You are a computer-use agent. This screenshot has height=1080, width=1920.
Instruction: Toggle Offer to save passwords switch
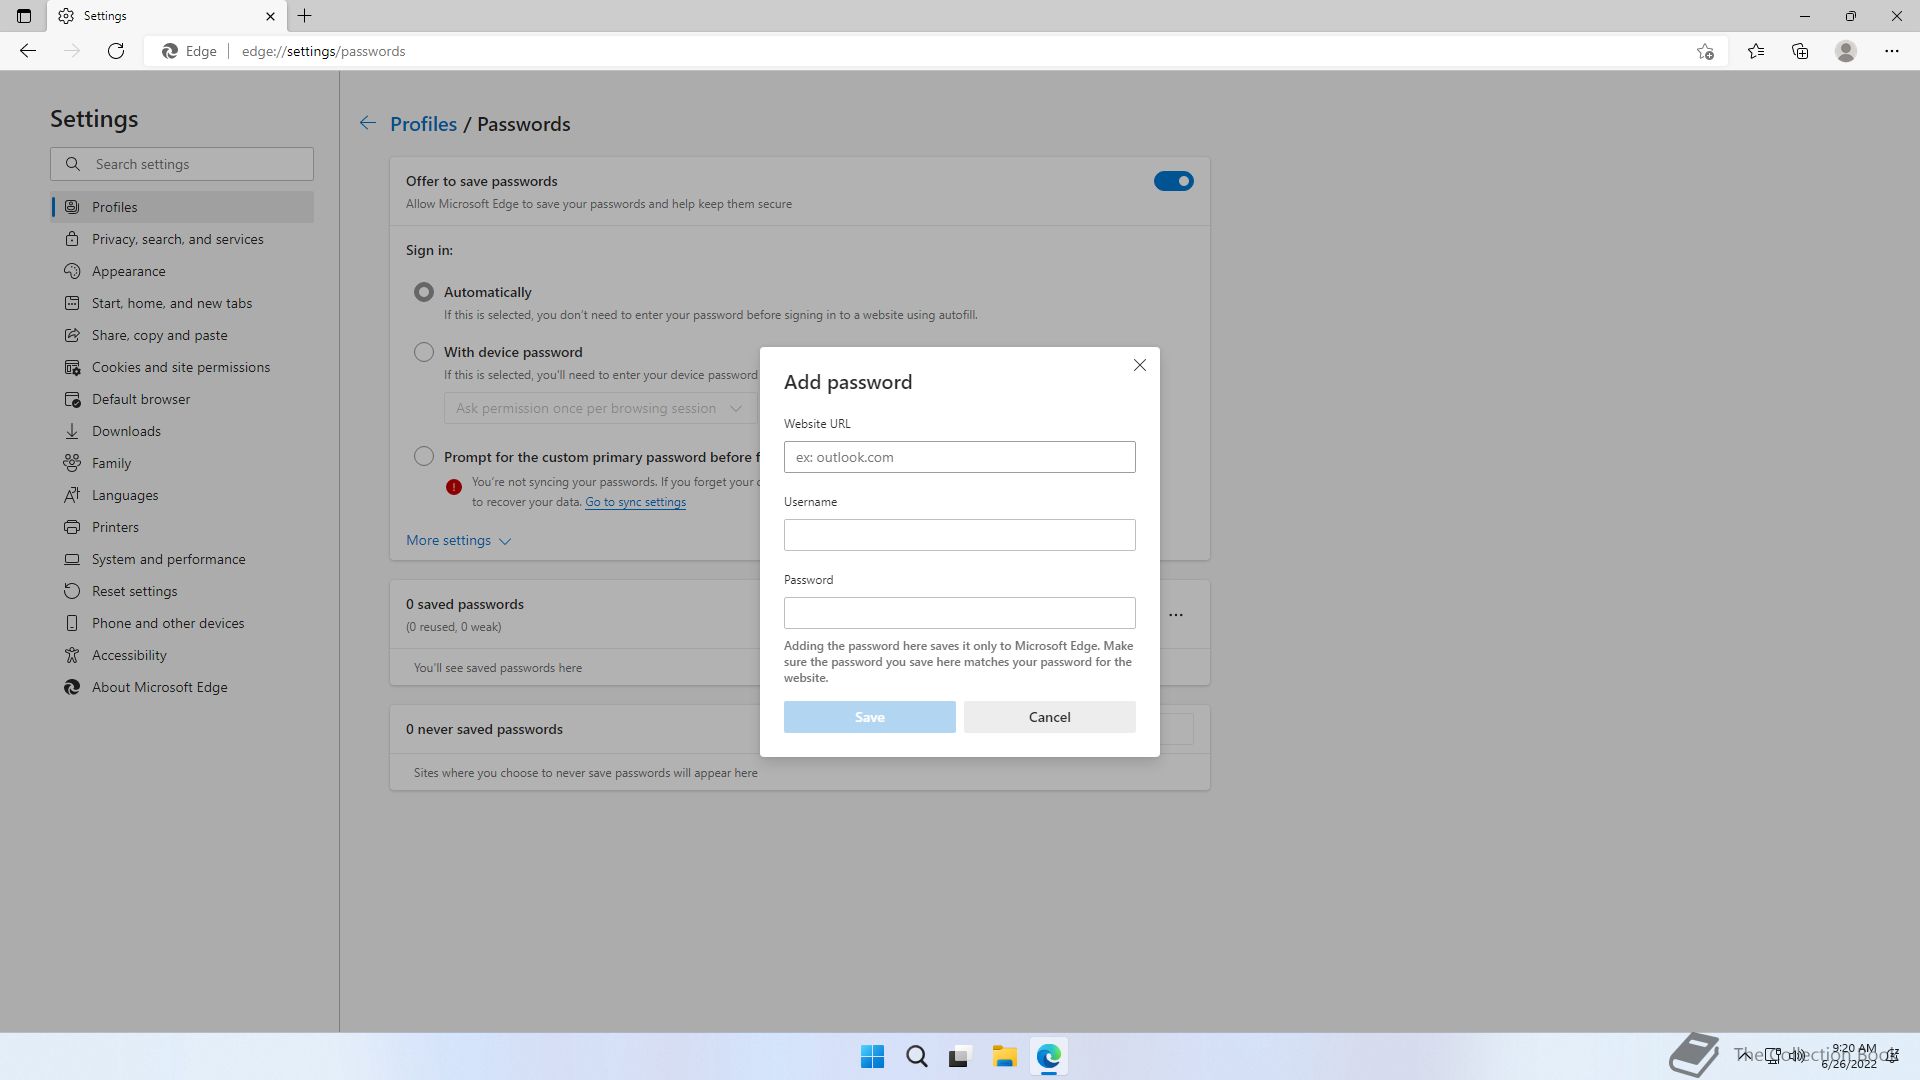point(1173,181)
